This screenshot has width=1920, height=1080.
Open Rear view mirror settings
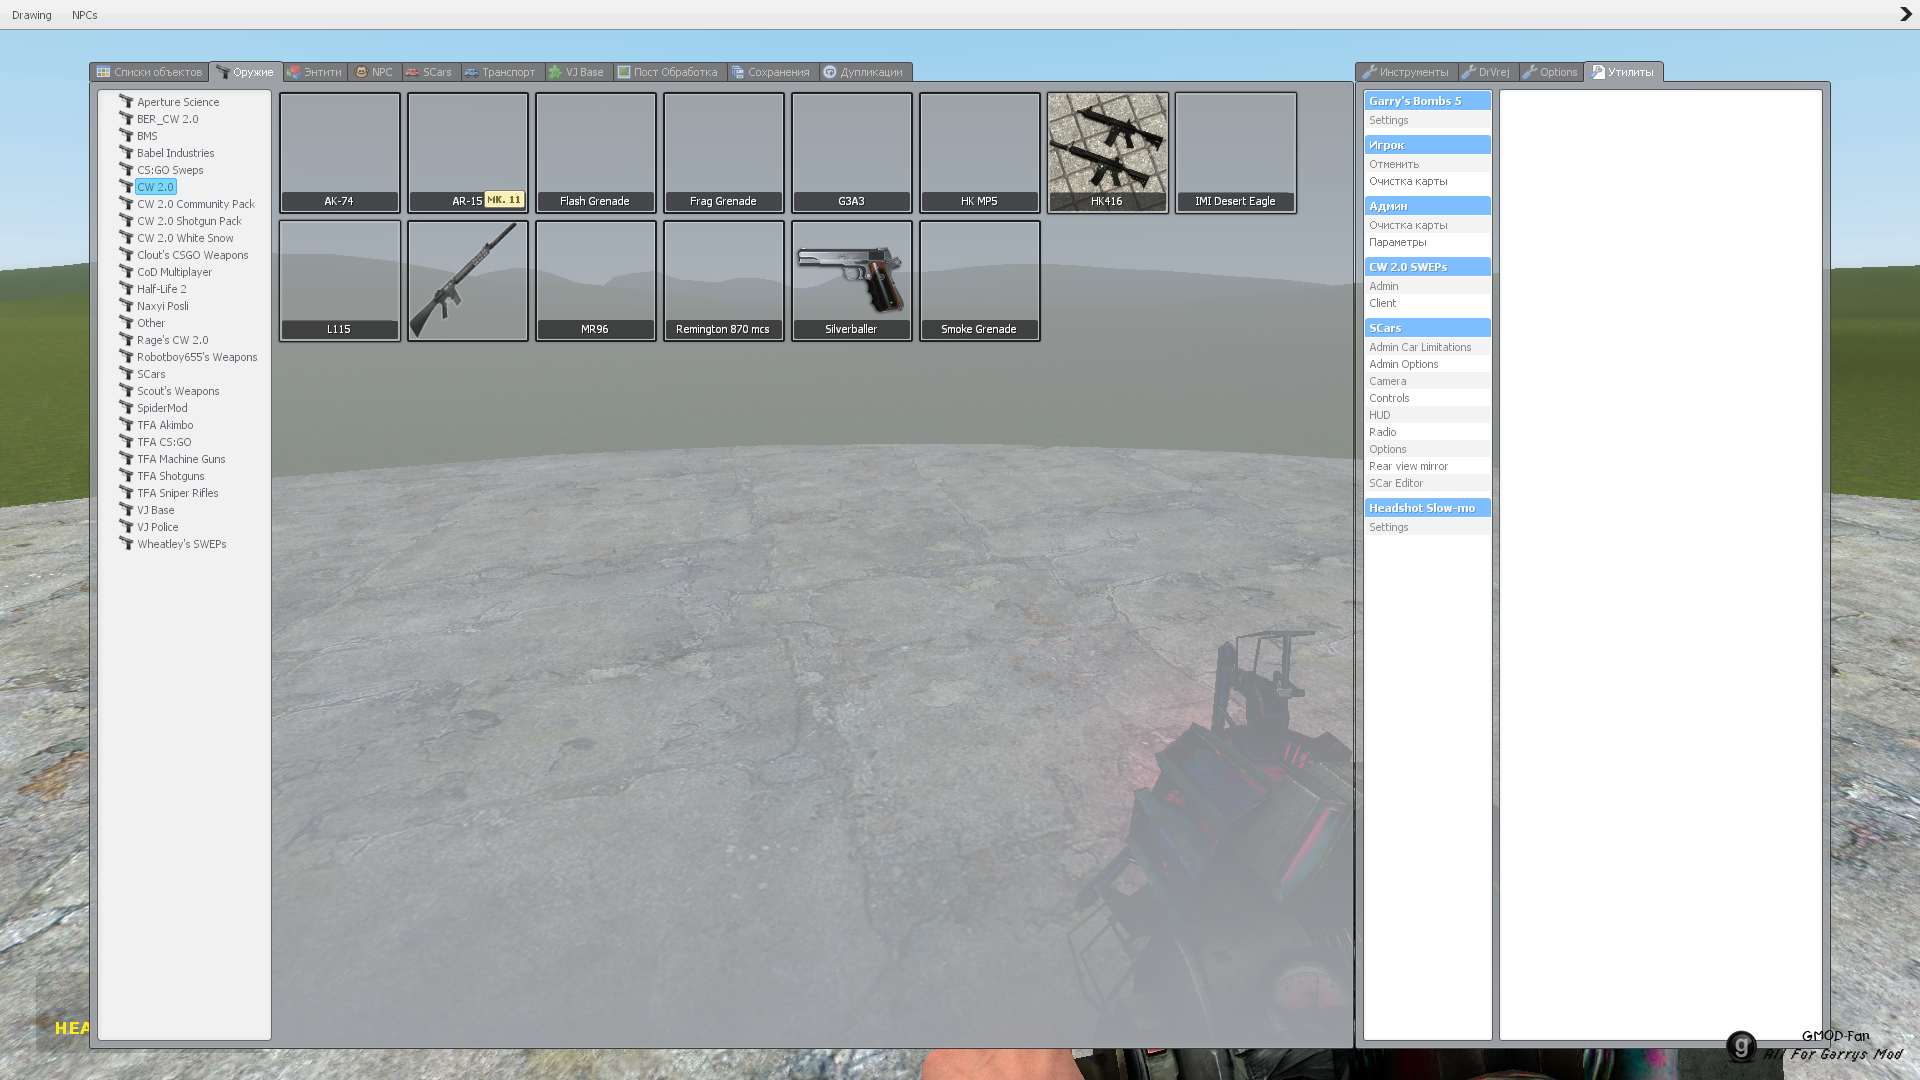click(1427, 466)
